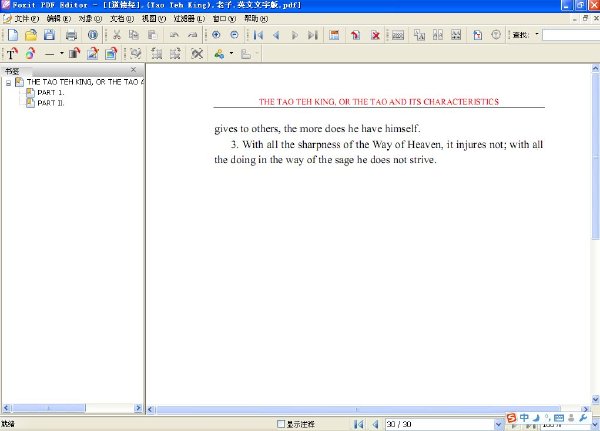
Task: Click the page with red T icon
Action: tap(477, 35)
